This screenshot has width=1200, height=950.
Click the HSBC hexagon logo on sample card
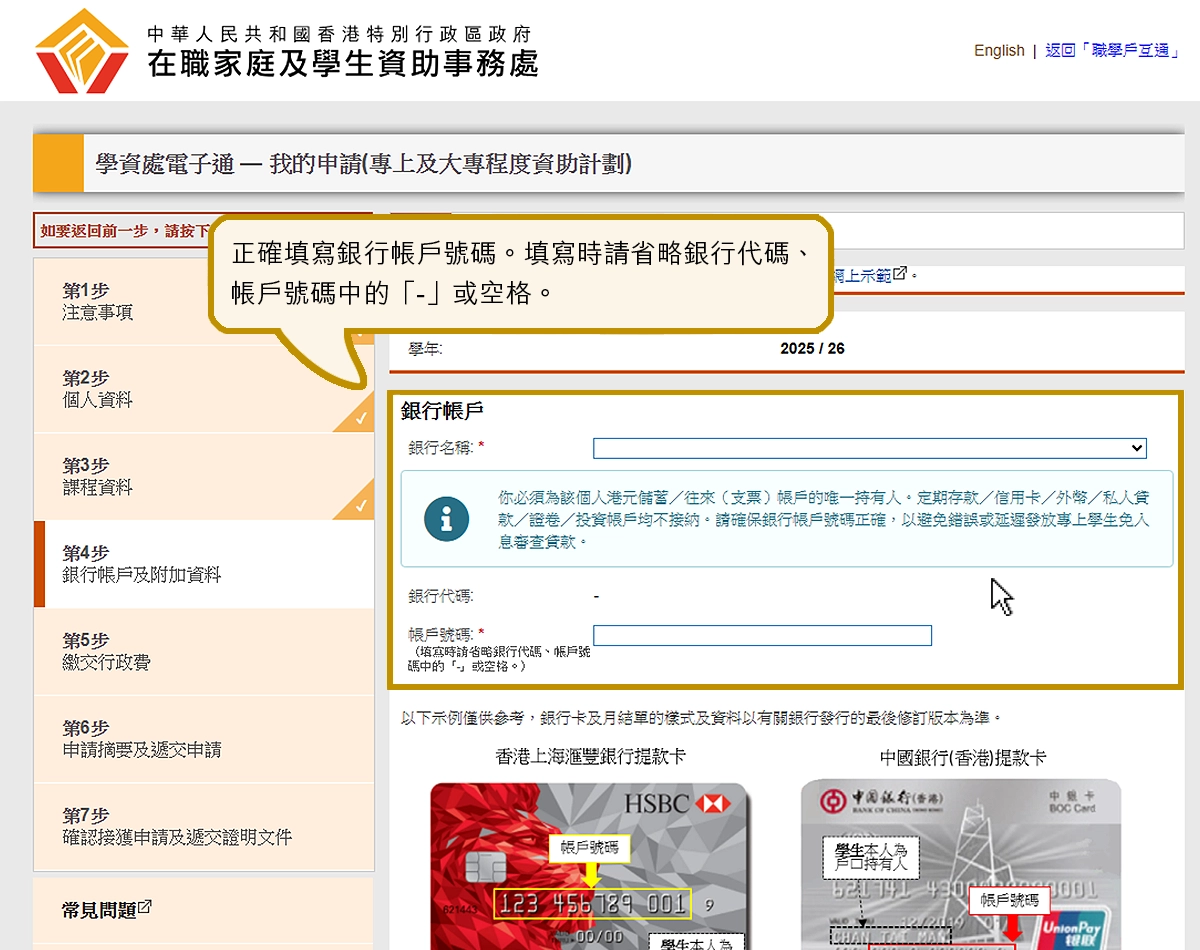[x=713, y=803]
